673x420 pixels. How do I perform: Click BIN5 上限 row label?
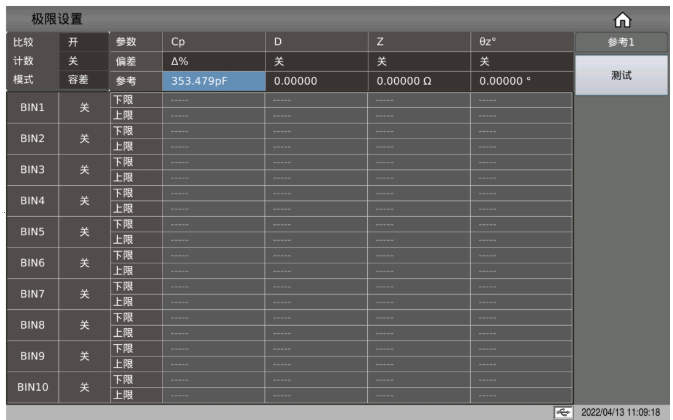136,240
